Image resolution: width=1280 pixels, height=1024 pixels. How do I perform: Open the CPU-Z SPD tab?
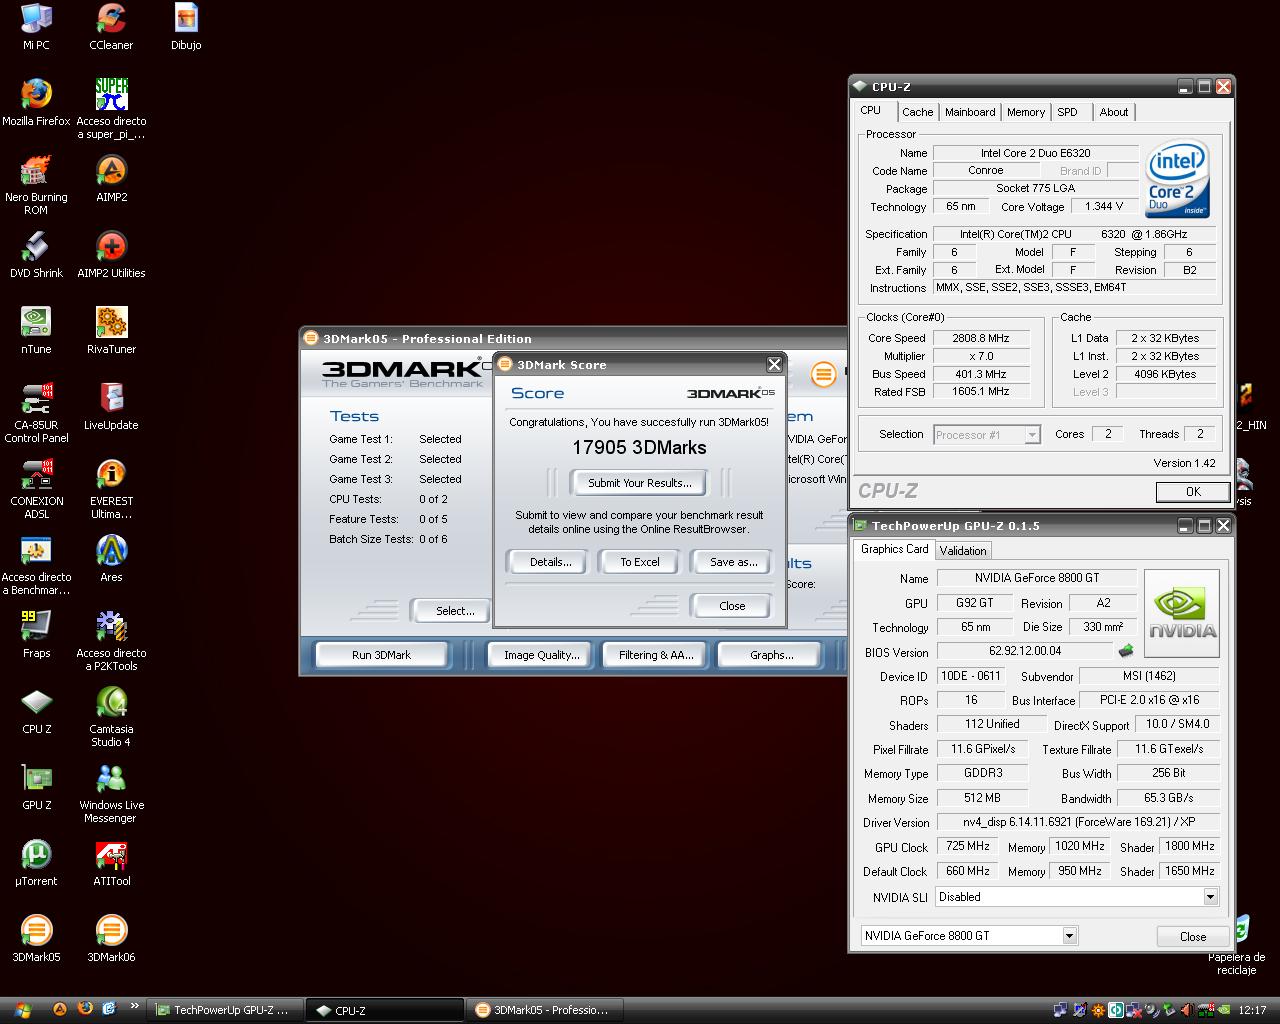click(x=1068, y=112)
